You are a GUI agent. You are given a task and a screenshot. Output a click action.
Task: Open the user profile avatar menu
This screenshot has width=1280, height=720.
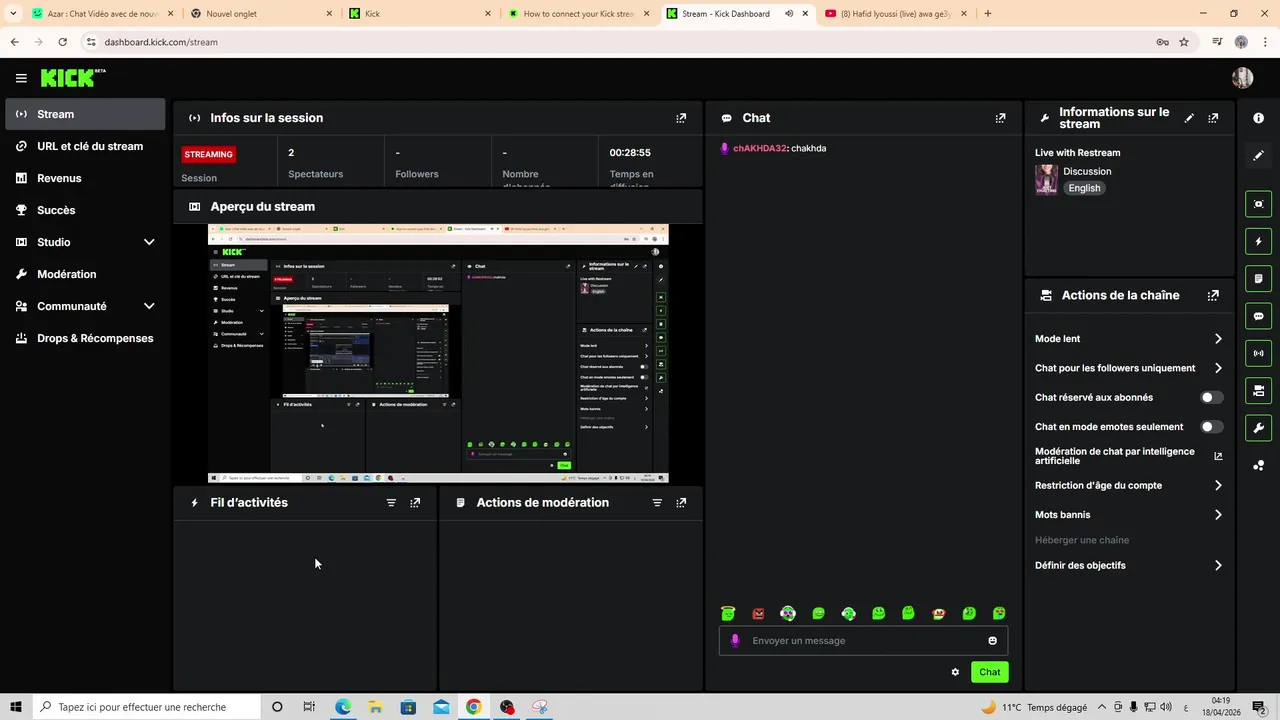click(x=1243, y=78)
